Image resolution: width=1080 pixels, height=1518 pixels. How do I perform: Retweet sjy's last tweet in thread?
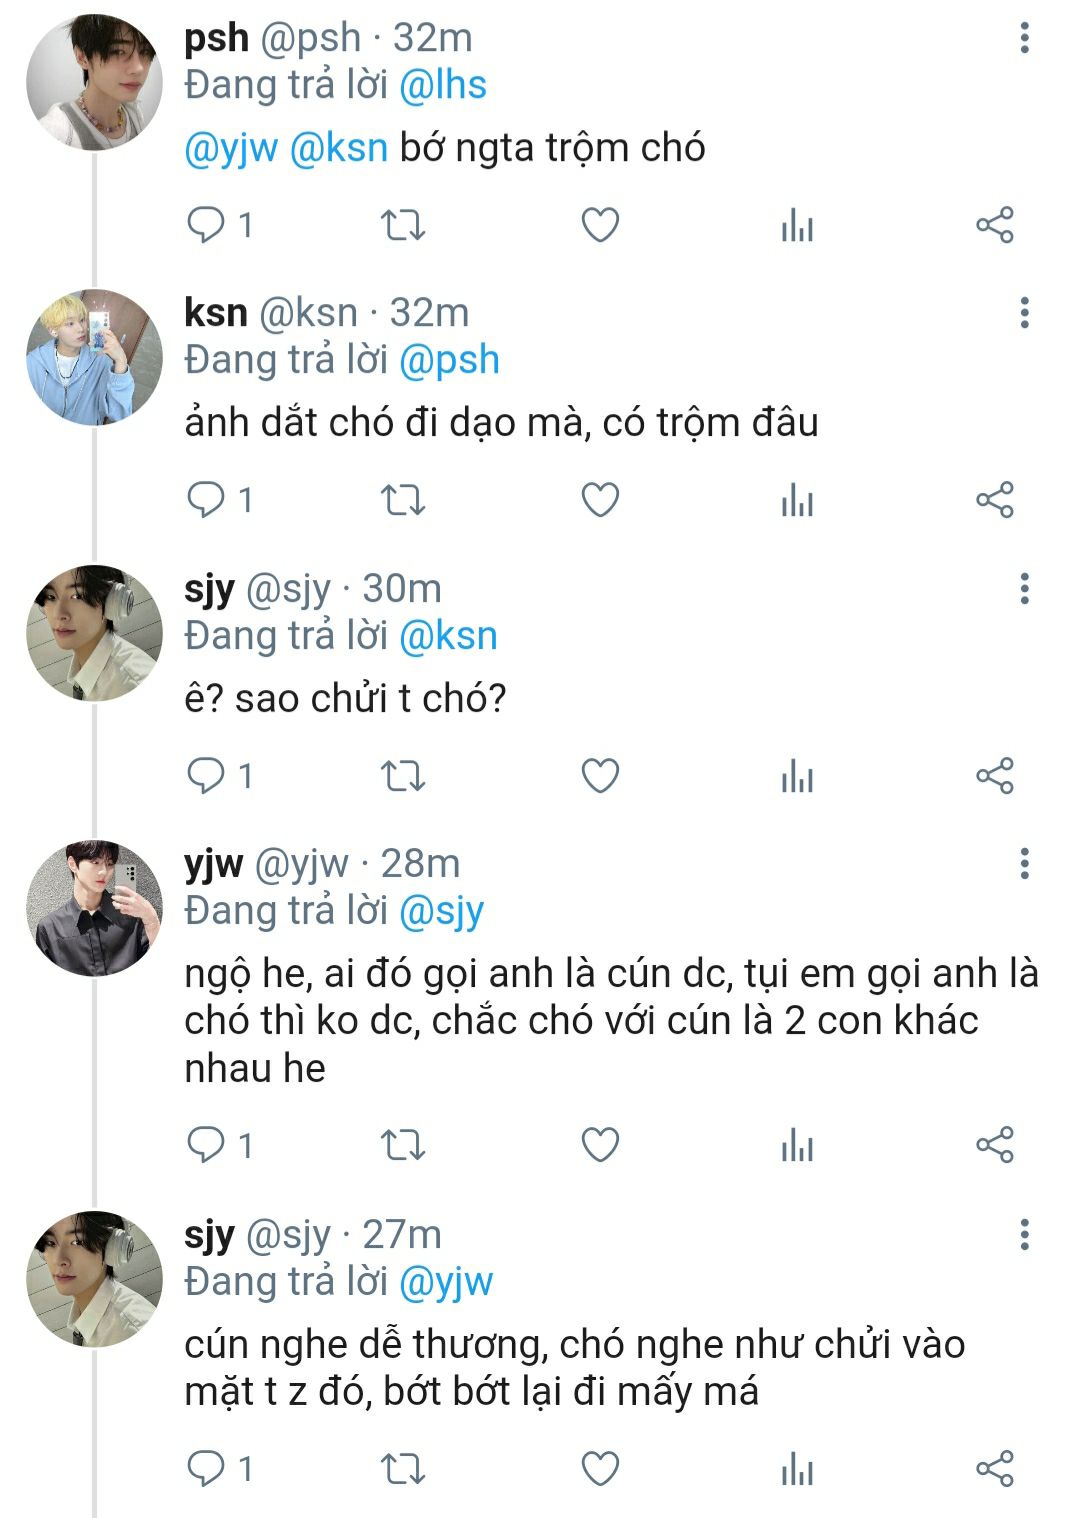403,1469
